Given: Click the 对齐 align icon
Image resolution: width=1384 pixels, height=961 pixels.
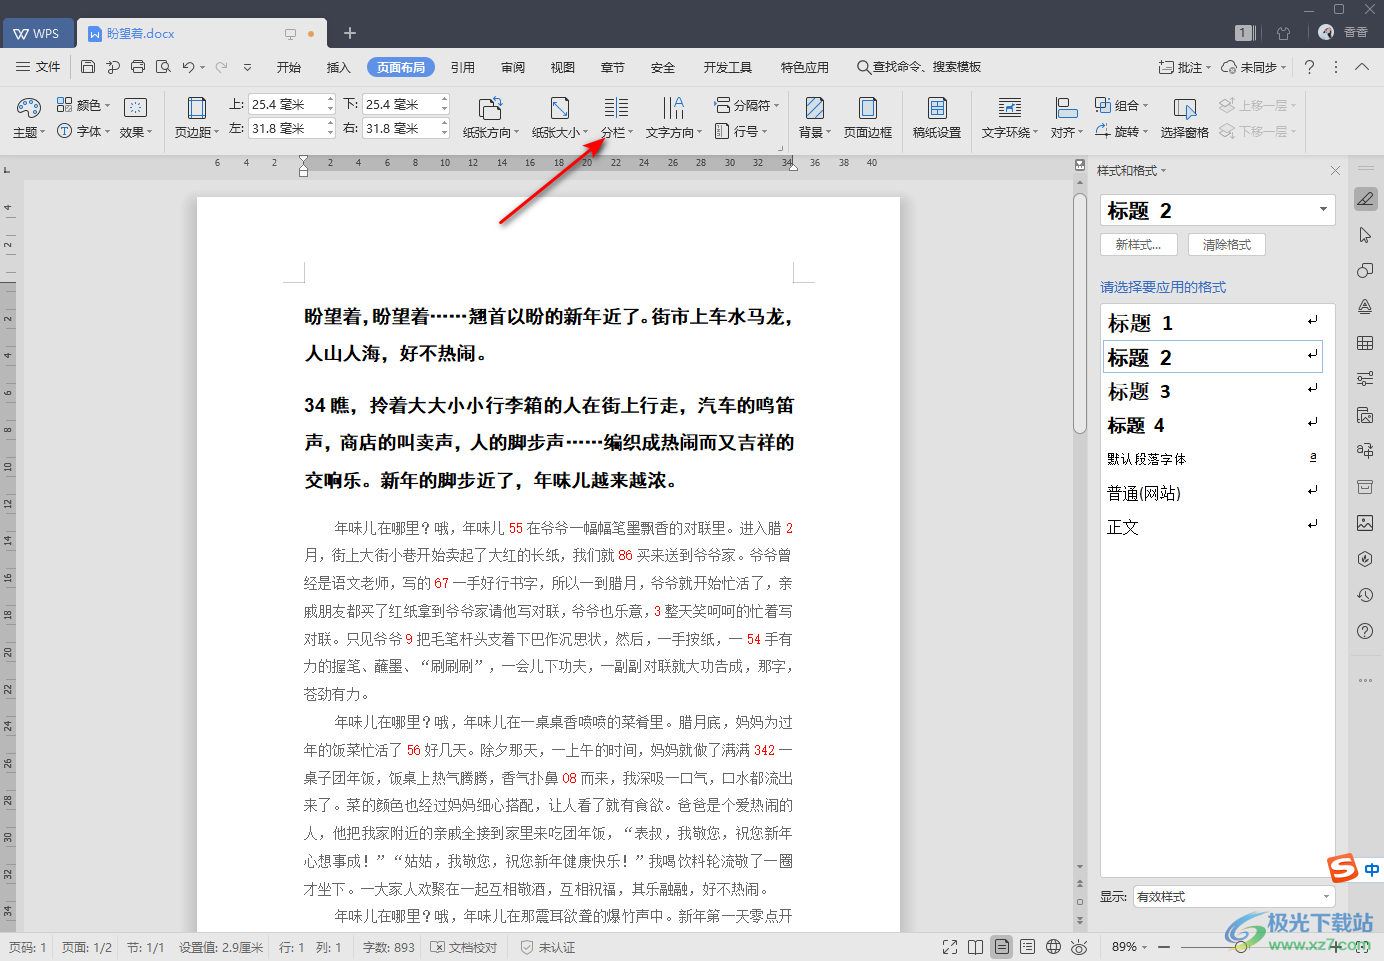Looking at the screenshot, I should [x=1066, y=108].
